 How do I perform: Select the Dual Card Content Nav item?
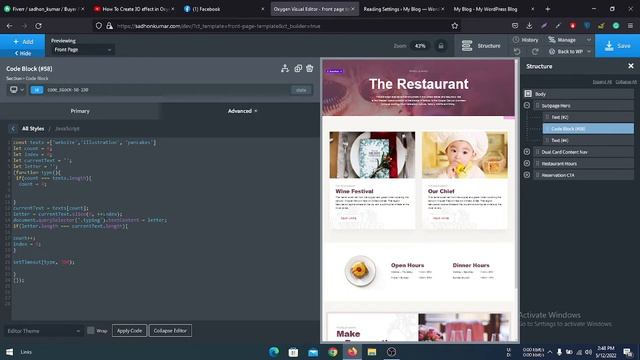click(x=584, y=152)
